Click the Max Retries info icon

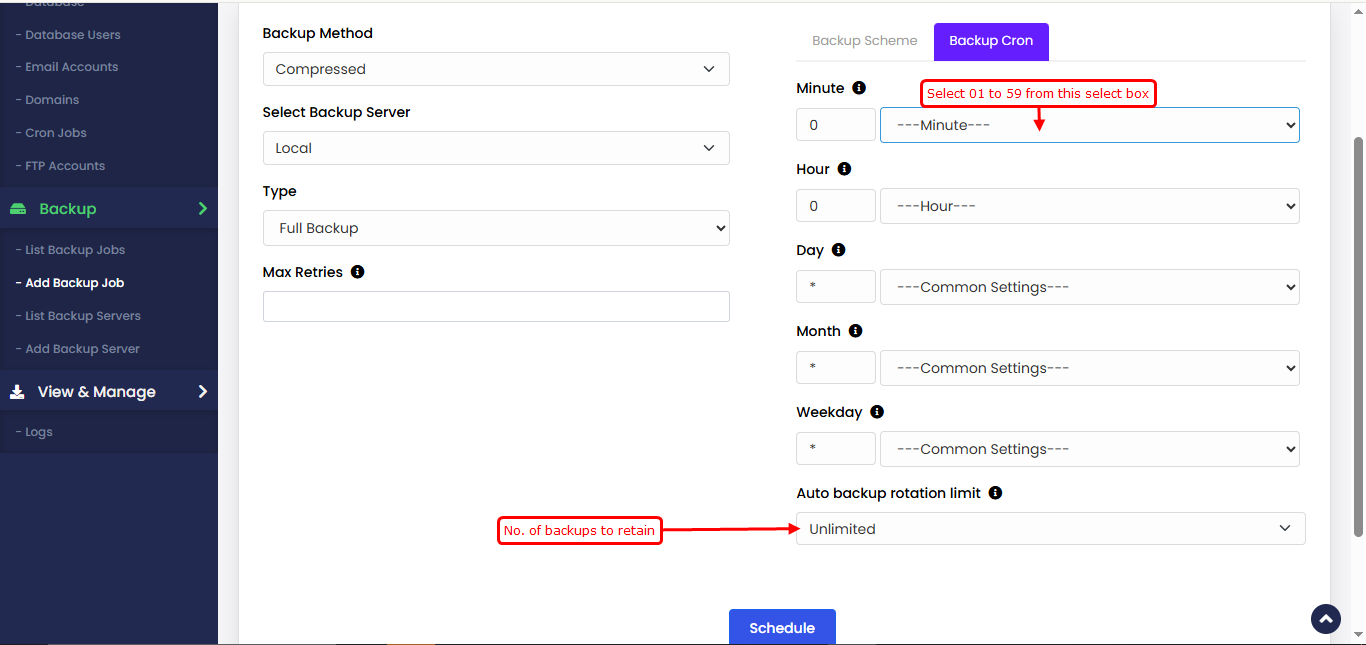pos(358,272)
